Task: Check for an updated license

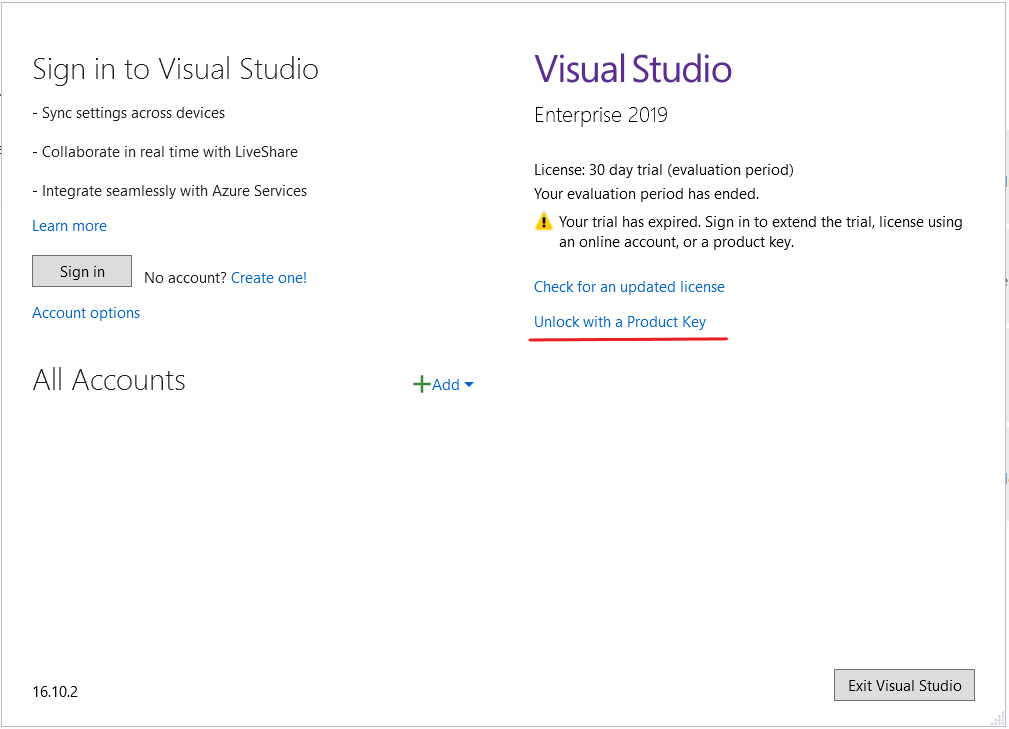Action: click(x=629, y=287)
